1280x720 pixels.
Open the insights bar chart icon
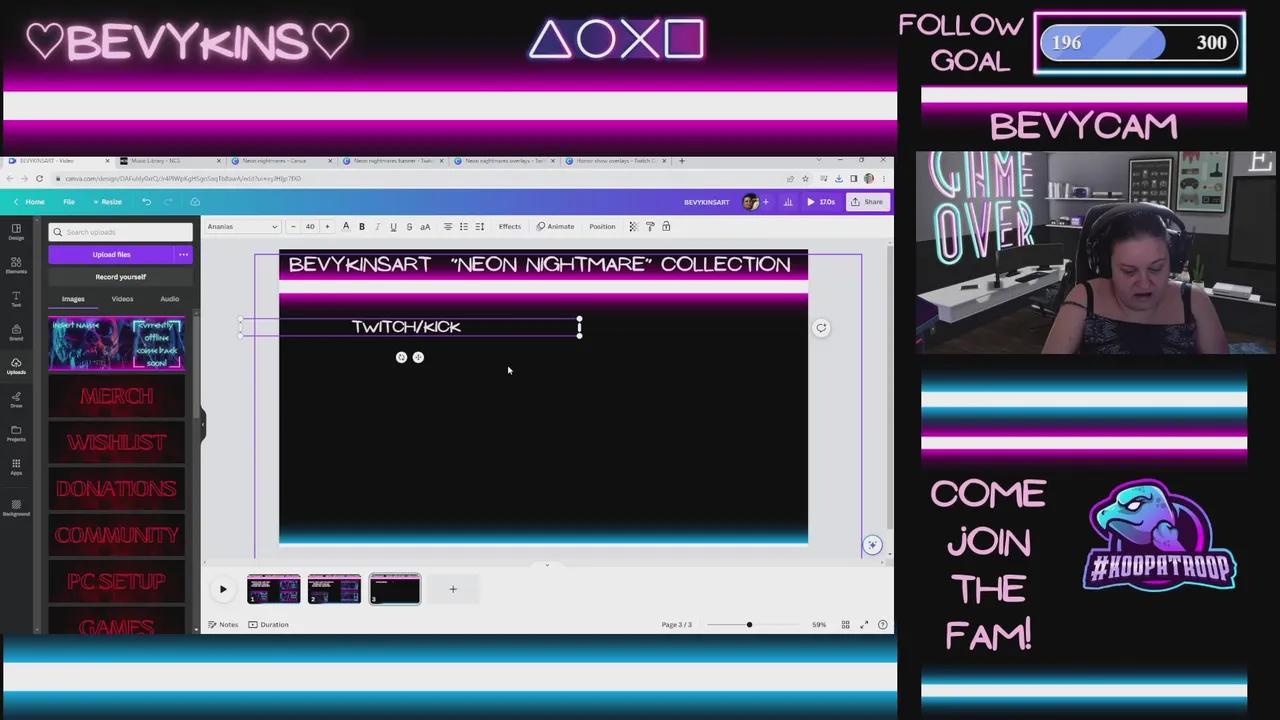(788, 202)
